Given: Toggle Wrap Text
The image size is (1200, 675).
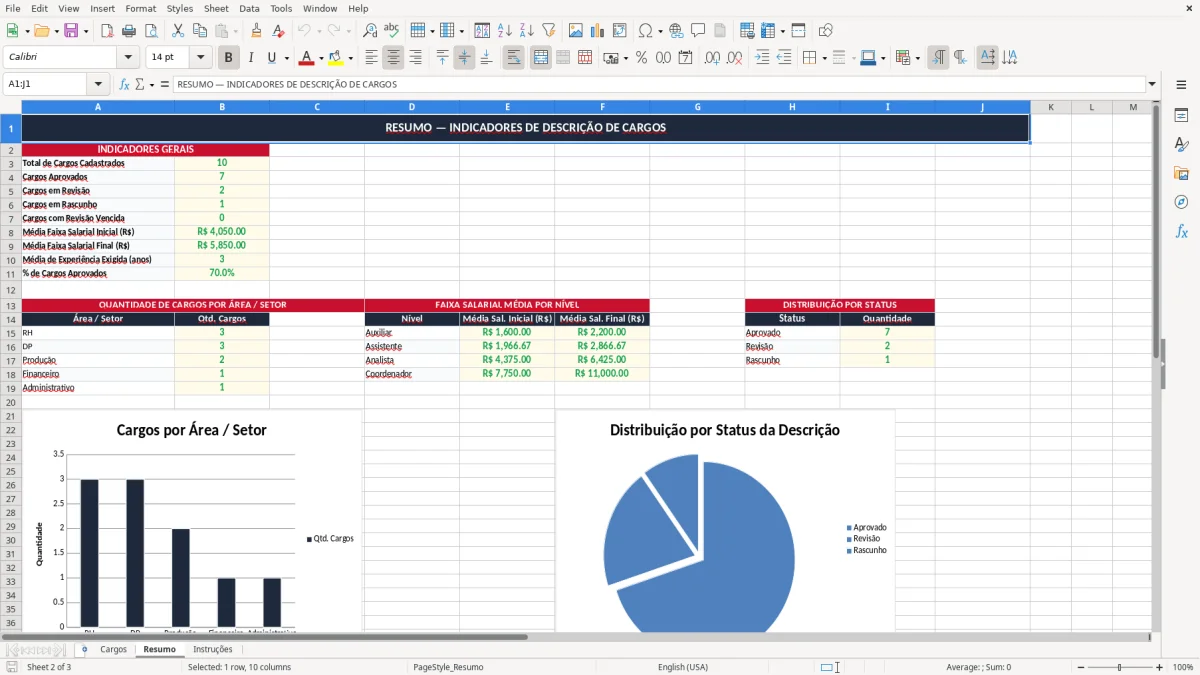Looking at the screenshot, I should [x=514, y=58].
